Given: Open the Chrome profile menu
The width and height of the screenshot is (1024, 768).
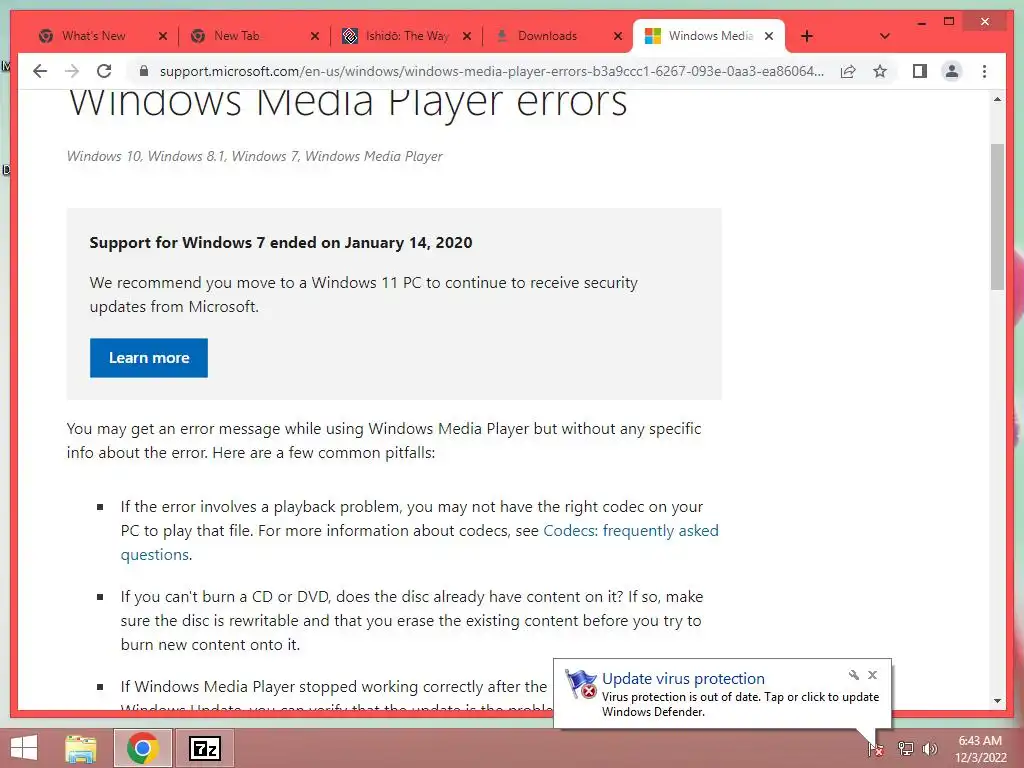Looking at the screenshot, I should 952,71.
